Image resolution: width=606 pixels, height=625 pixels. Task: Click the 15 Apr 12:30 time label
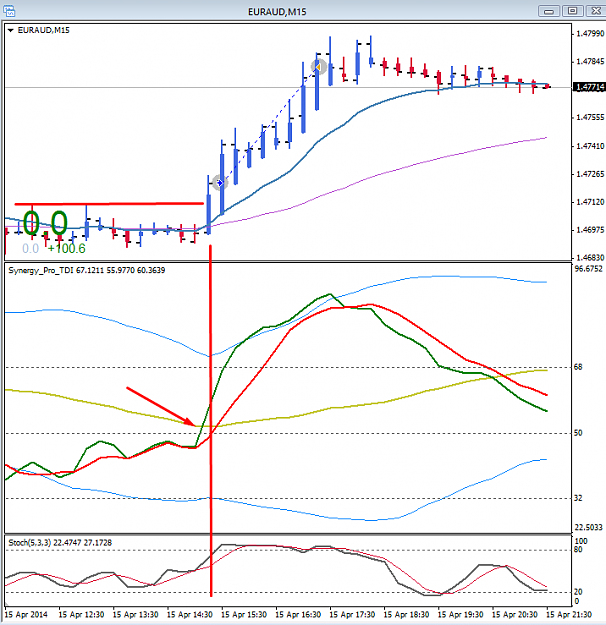pos(81,615)
